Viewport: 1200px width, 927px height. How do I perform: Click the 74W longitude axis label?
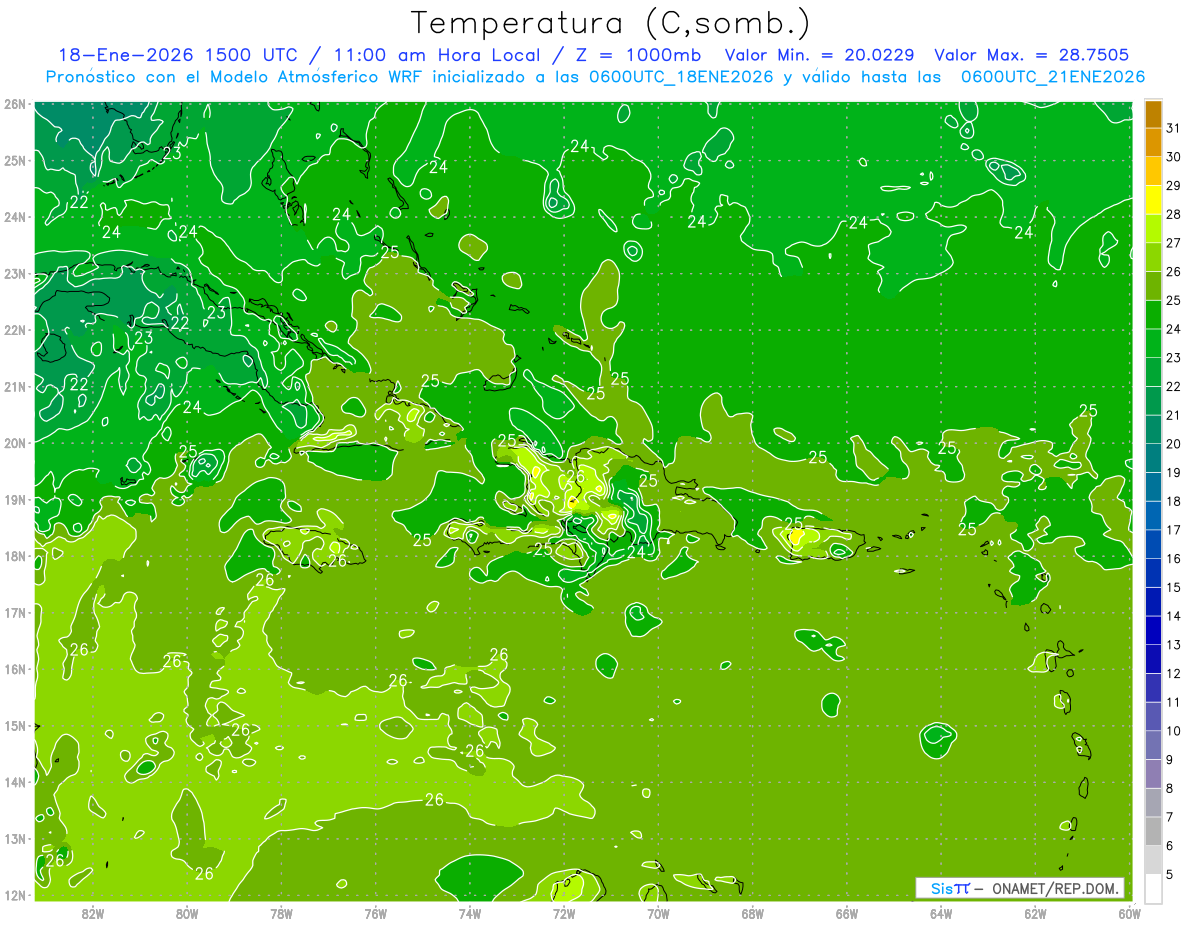click(x=470, y=913)
